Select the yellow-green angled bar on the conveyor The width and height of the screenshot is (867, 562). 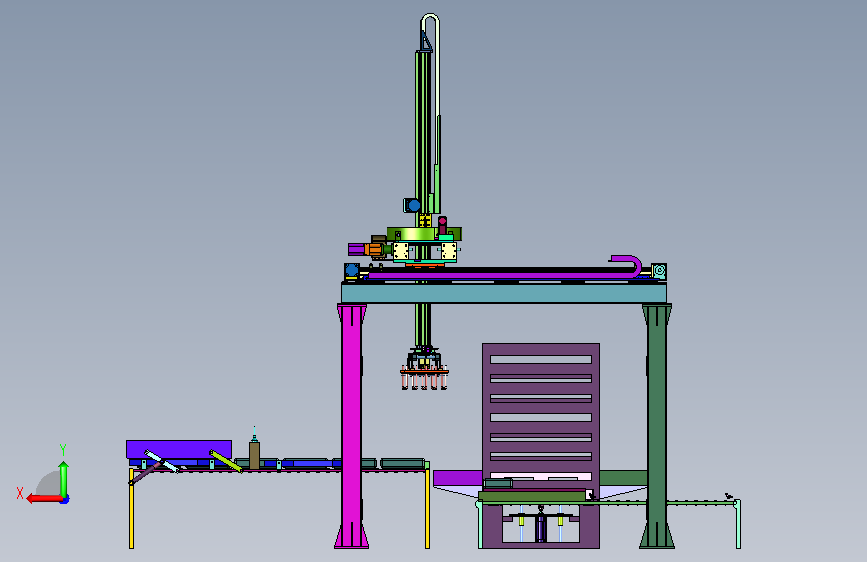[x=226, y=461]
